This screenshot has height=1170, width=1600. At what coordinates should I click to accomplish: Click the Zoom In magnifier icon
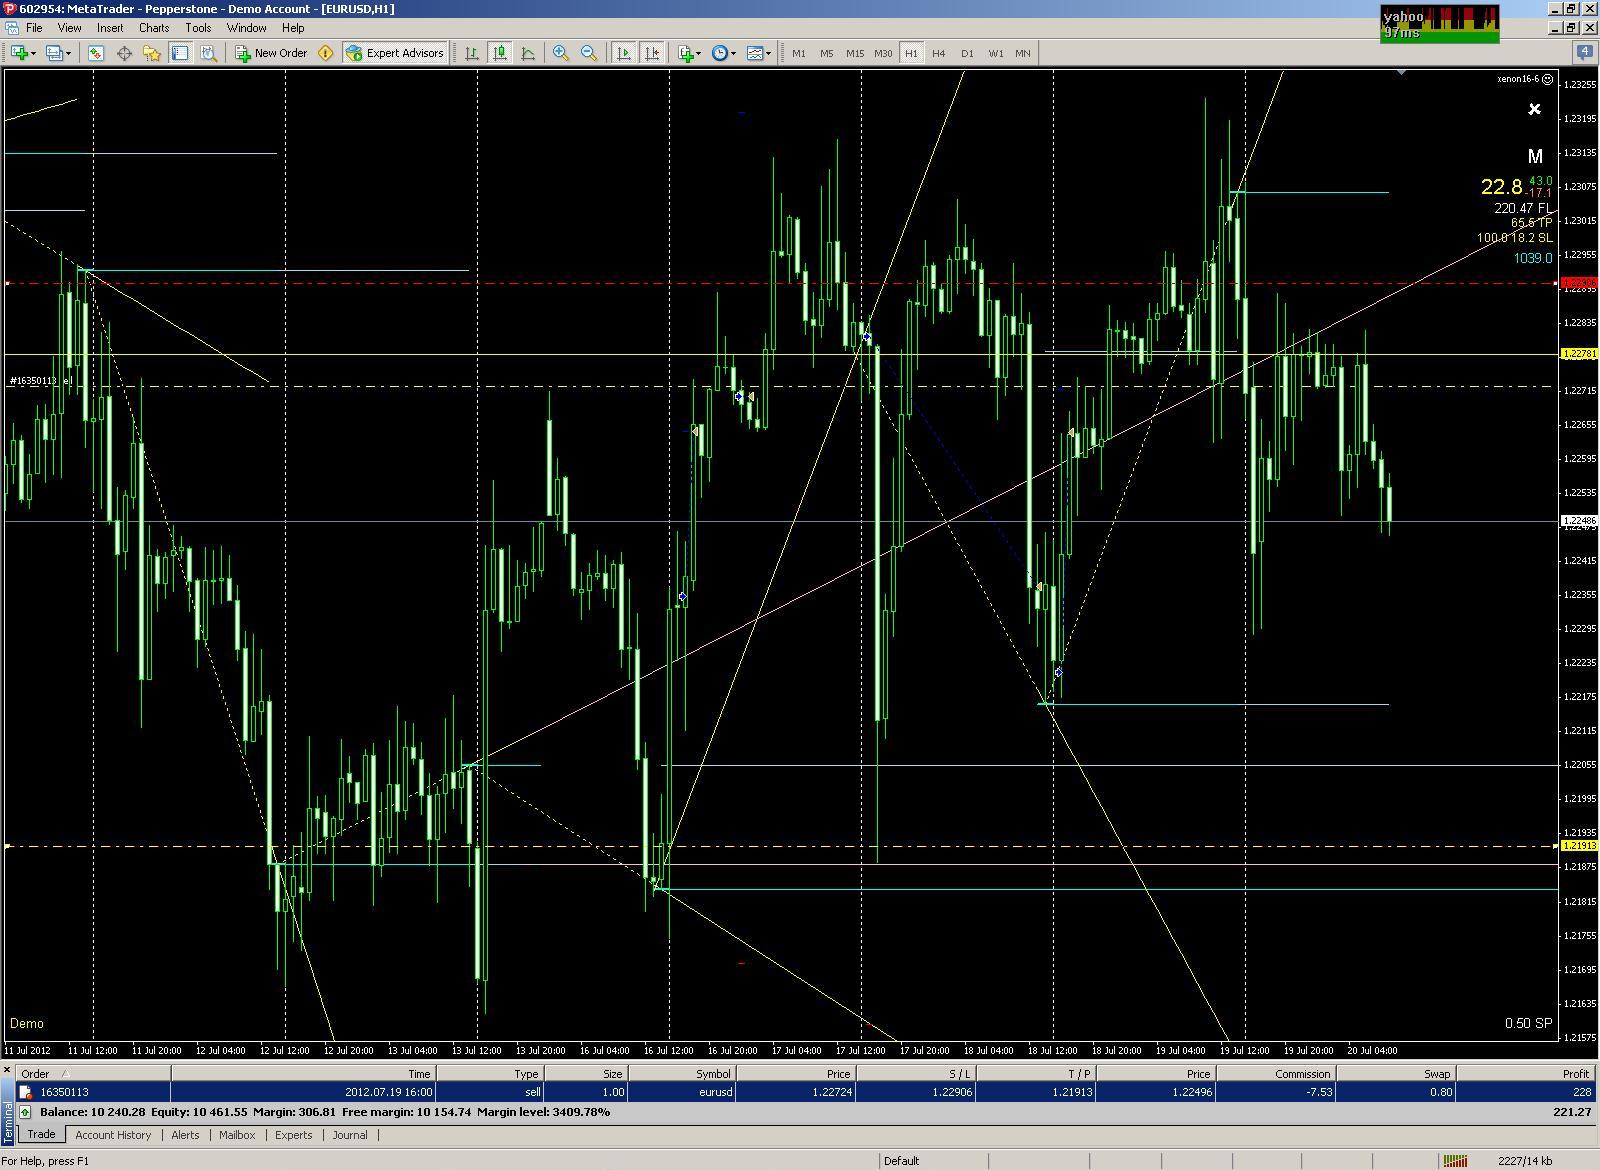pyautogui.click(x=561, y=53)
